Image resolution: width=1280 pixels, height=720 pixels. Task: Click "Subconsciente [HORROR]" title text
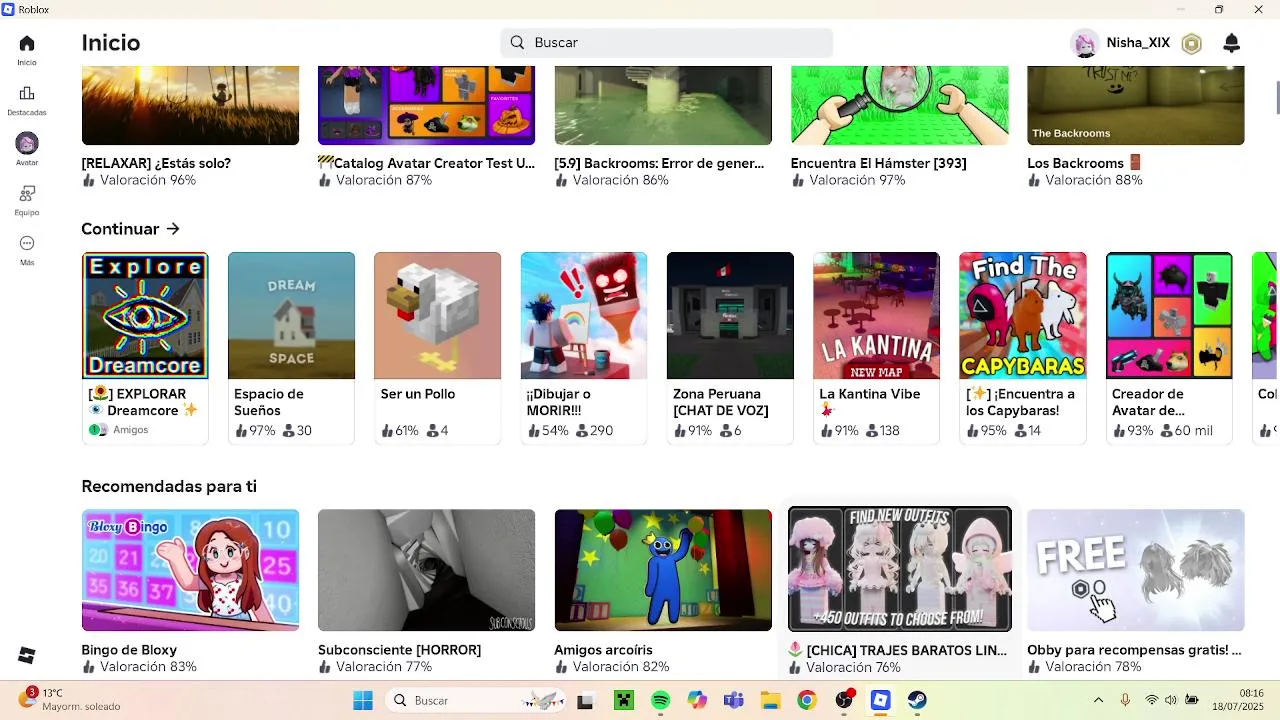(399, 650)
